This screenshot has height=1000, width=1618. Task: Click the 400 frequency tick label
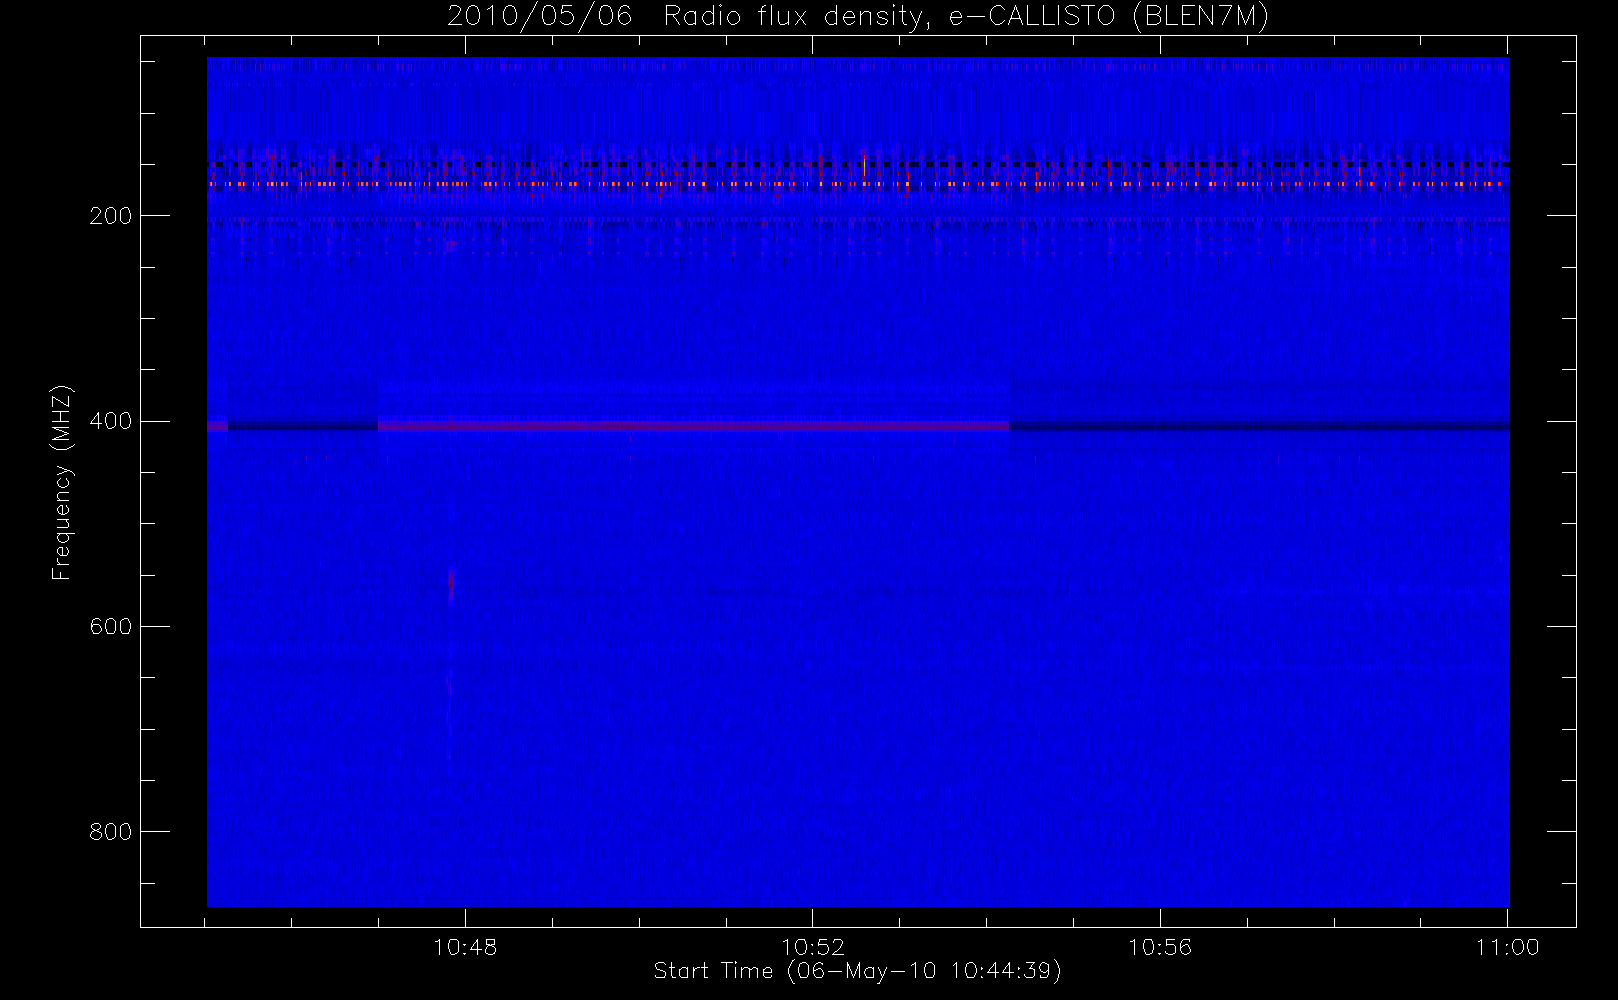(110, 421)
